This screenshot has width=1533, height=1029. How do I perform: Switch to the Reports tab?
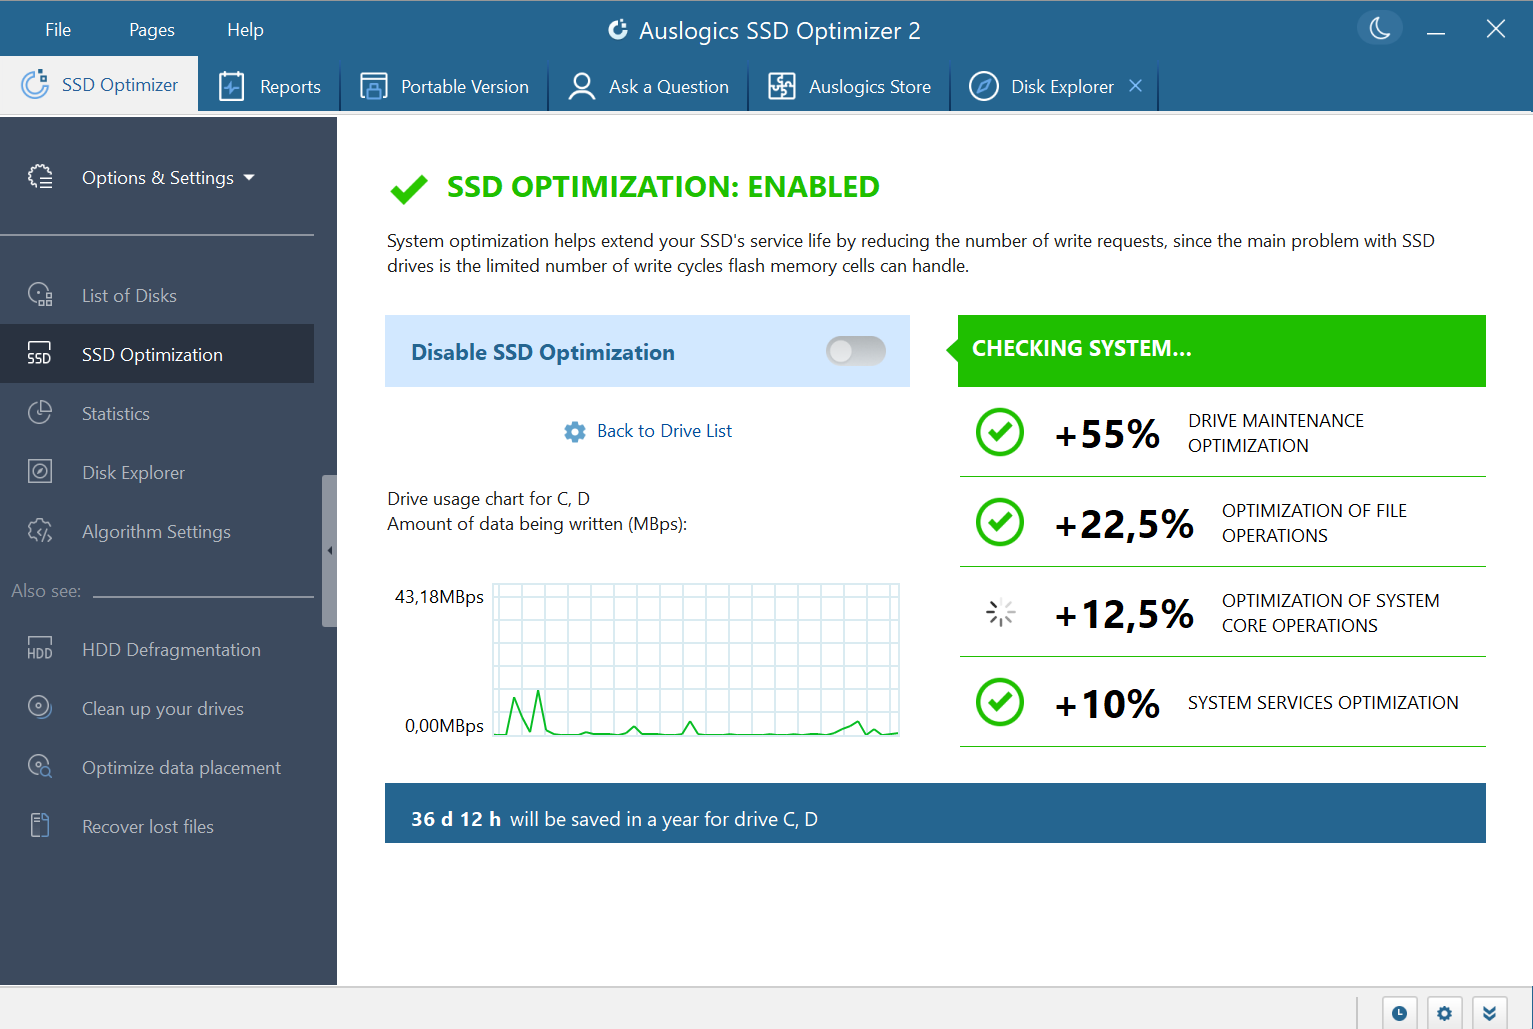(x=270, y=86)
